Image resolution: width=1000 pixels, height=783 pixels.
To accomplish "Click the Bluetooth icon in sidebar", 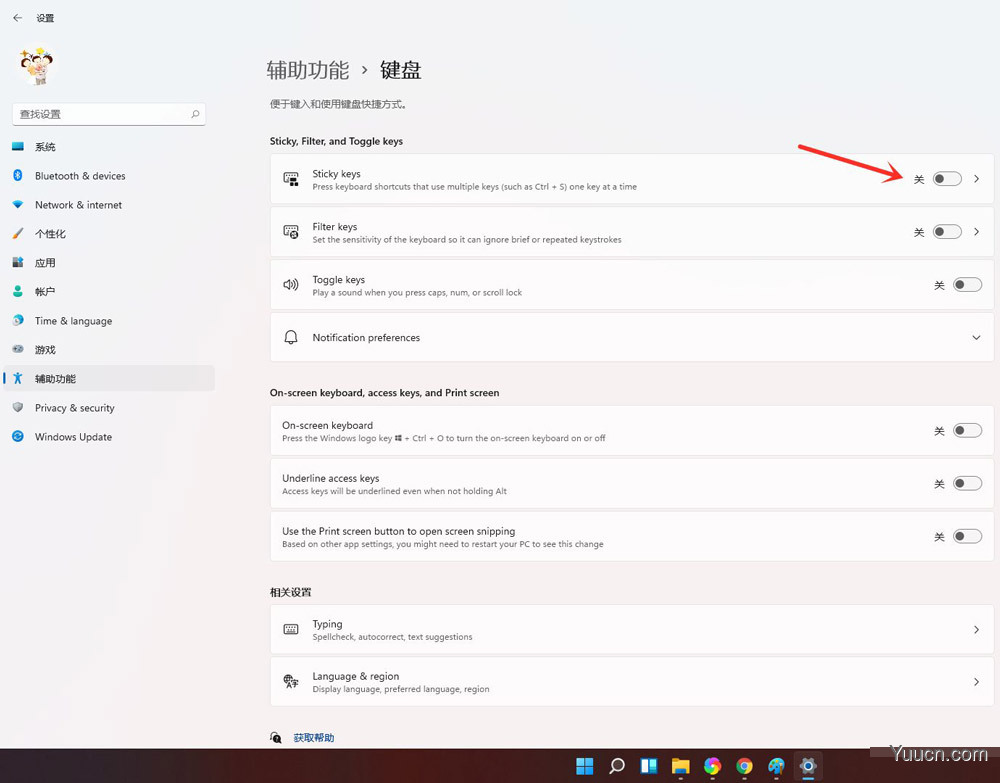I will 18,175.
